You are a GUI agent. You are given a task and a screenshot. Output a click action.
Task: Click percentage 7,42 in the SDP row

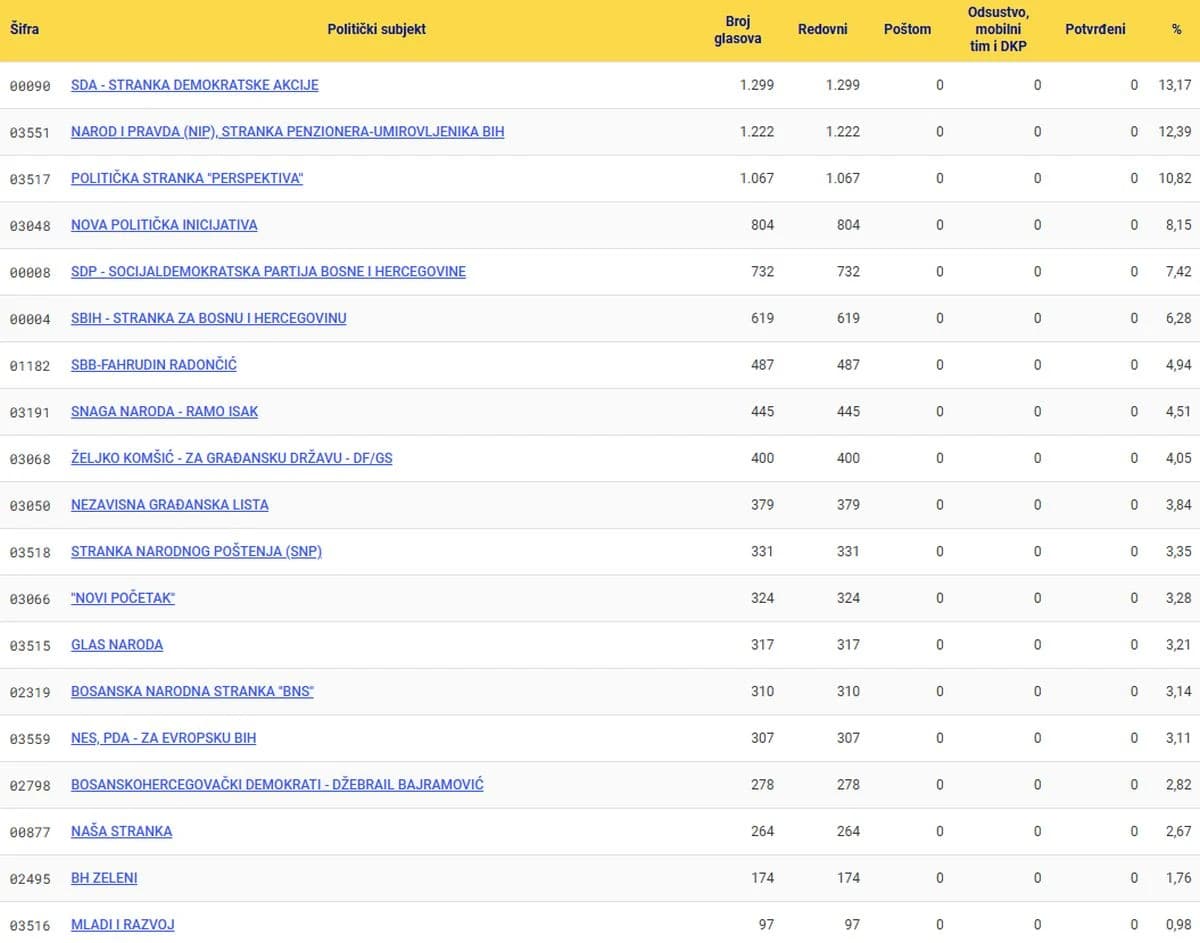click(1179, 271)
